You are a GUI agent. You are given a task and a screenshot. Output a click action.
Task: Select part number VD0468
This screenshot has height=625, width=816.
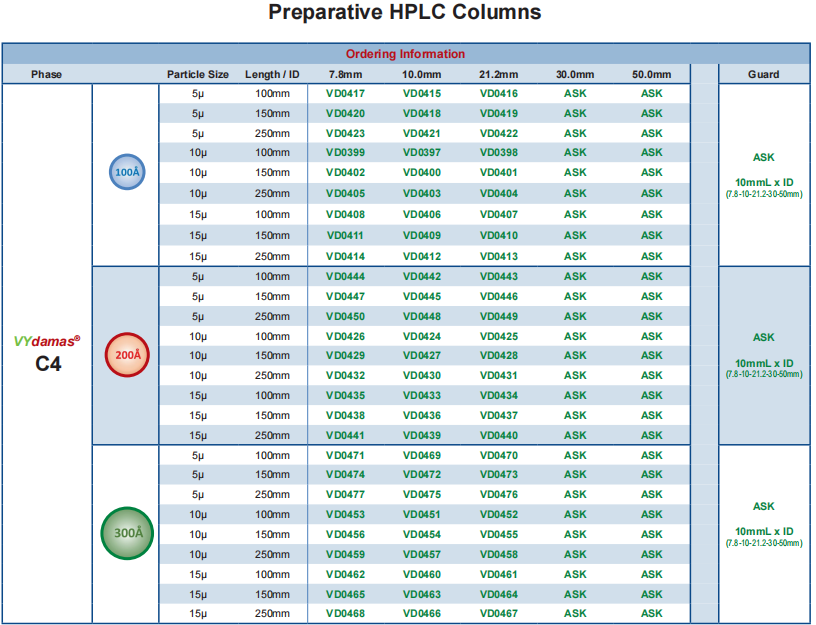(x=346, y=614)
